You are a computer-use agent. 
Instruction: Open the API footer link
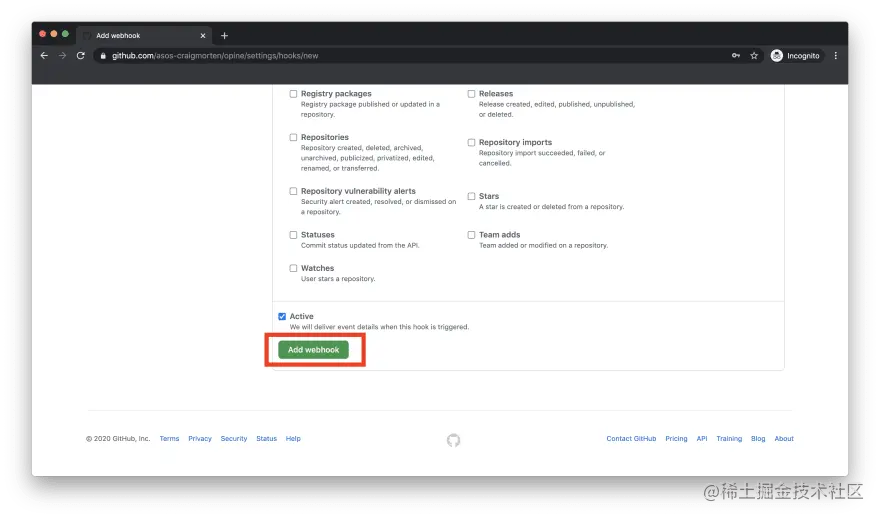coord(702,439)
